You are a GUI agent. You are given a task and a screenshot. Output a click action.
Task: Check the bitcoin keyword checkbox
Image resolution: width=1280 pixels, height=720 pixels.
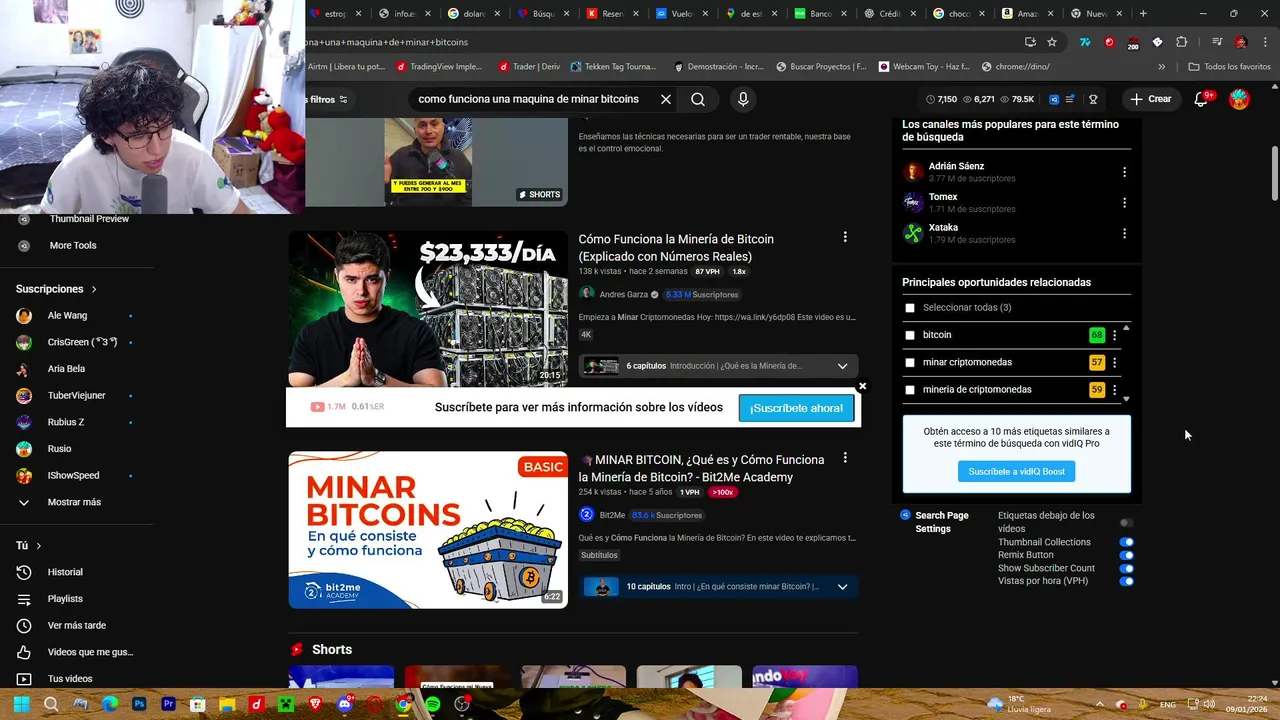tap(910, 335)
